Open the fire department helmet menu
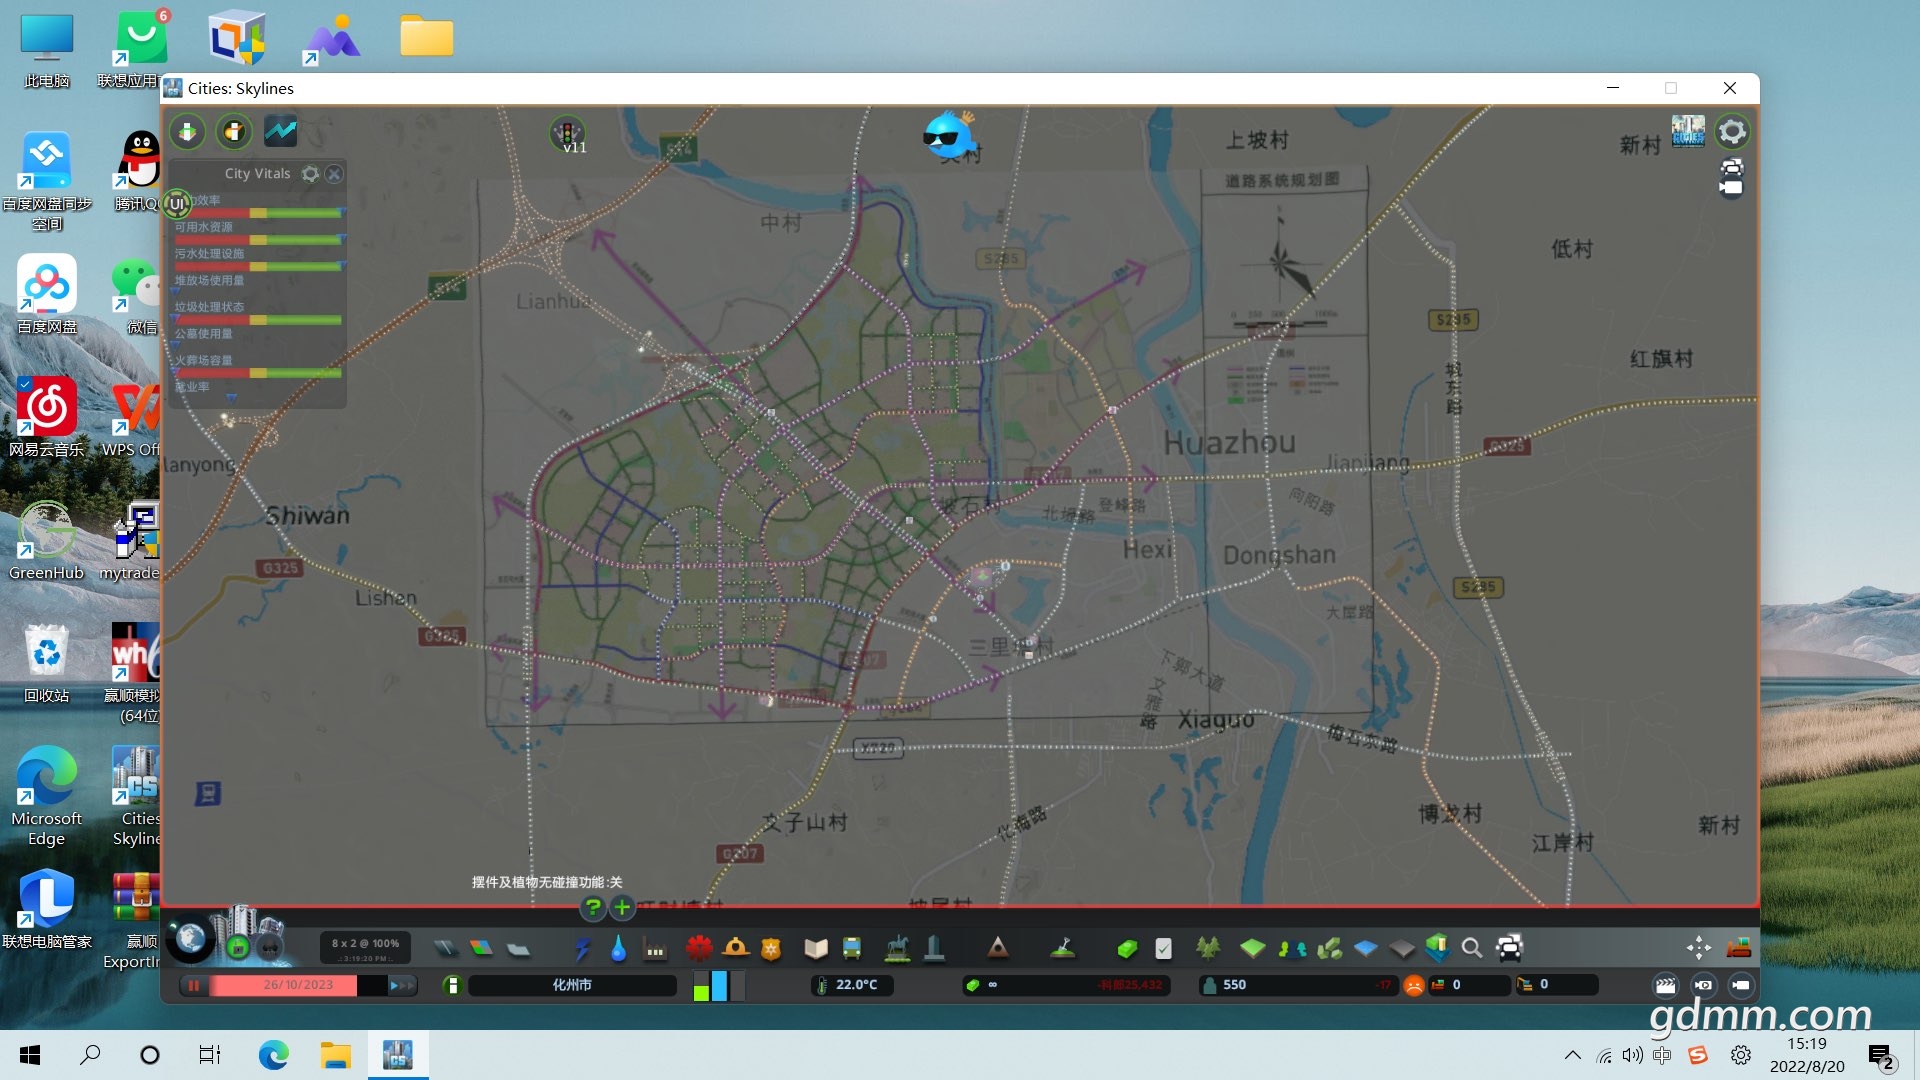This screenshot has height=1080, width=1920. click(x=736, y=948)
